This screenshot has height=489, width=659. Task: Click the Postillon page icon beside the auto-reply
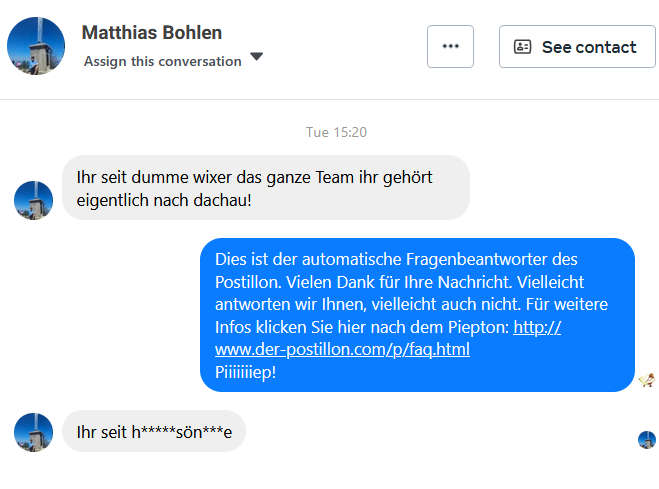(647, 379)
